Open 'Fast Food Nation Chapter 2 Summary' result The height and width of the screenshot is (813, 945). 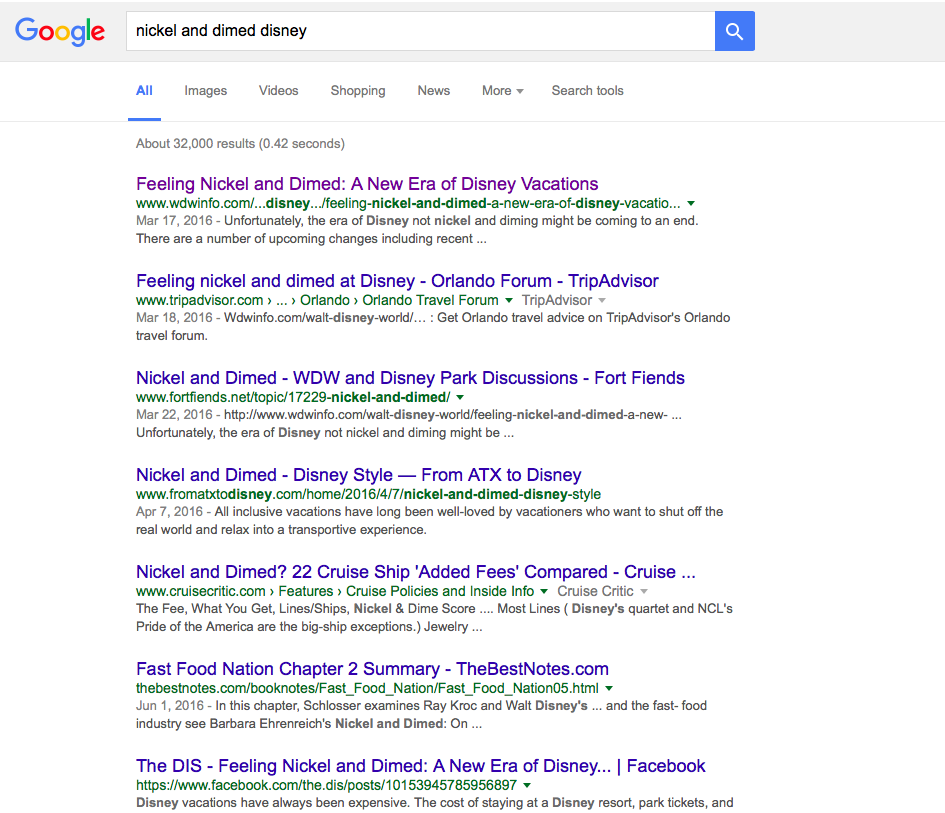[372, 668]
